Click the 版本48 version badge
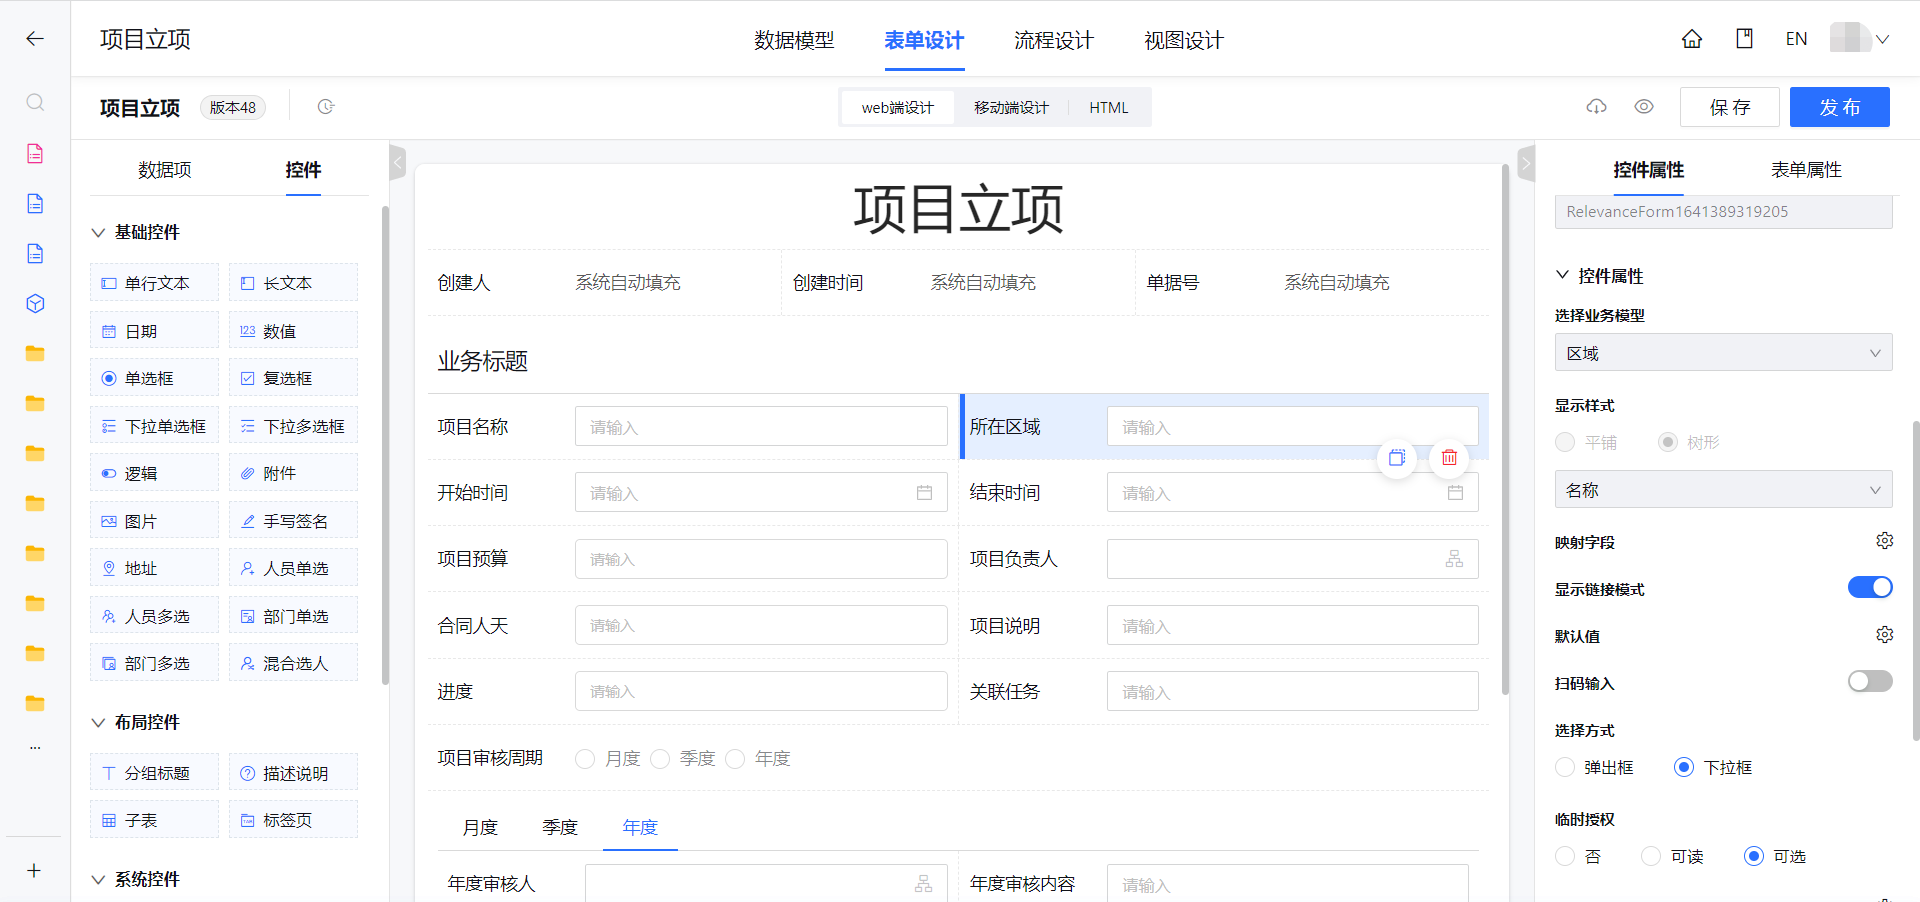The image size is (1920, 902). tap(233, 107)
